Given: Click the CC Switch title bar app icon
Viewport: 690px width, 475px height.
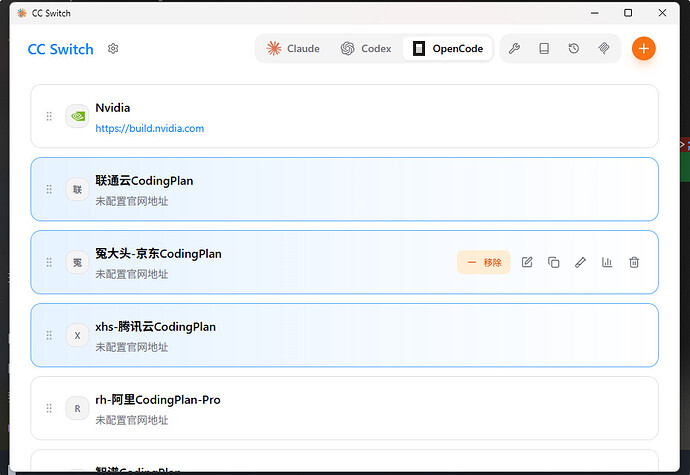Looking at the screenshot, I should [22, 13].
